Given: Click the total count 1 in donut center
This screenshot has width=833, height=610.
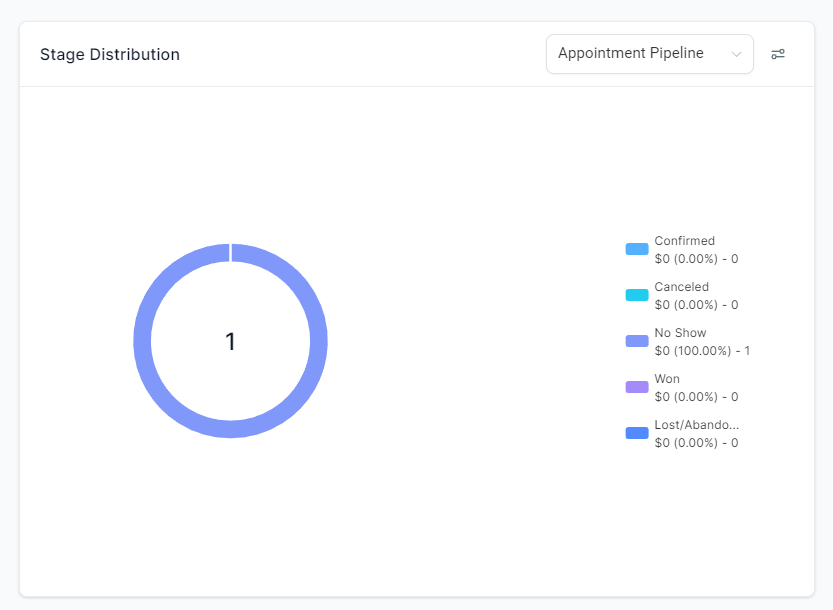Looking at the screenshot, I should pos(230,341).
